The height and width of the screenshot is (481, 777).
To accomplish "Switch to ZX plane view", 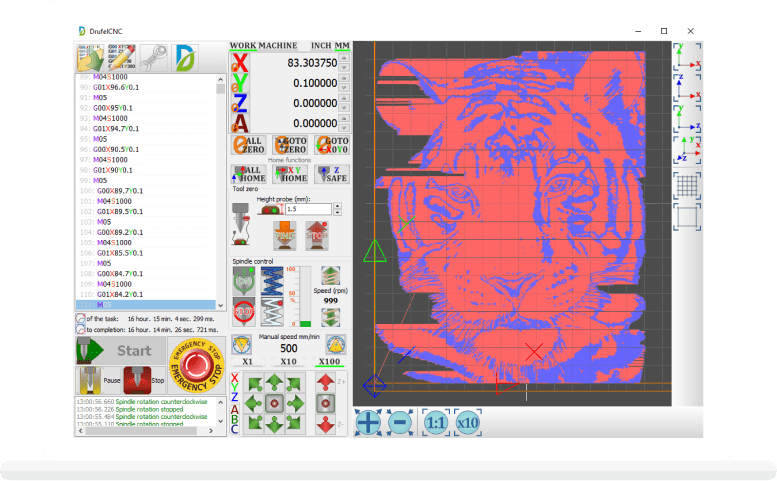I will 687,88.
